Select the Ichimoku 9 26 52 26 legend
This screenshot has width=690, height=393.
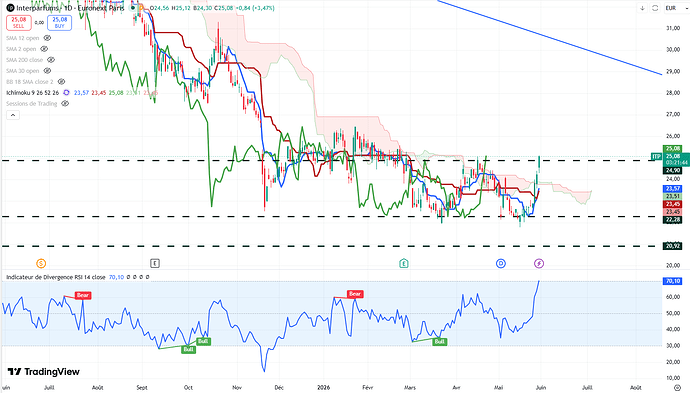33,92
